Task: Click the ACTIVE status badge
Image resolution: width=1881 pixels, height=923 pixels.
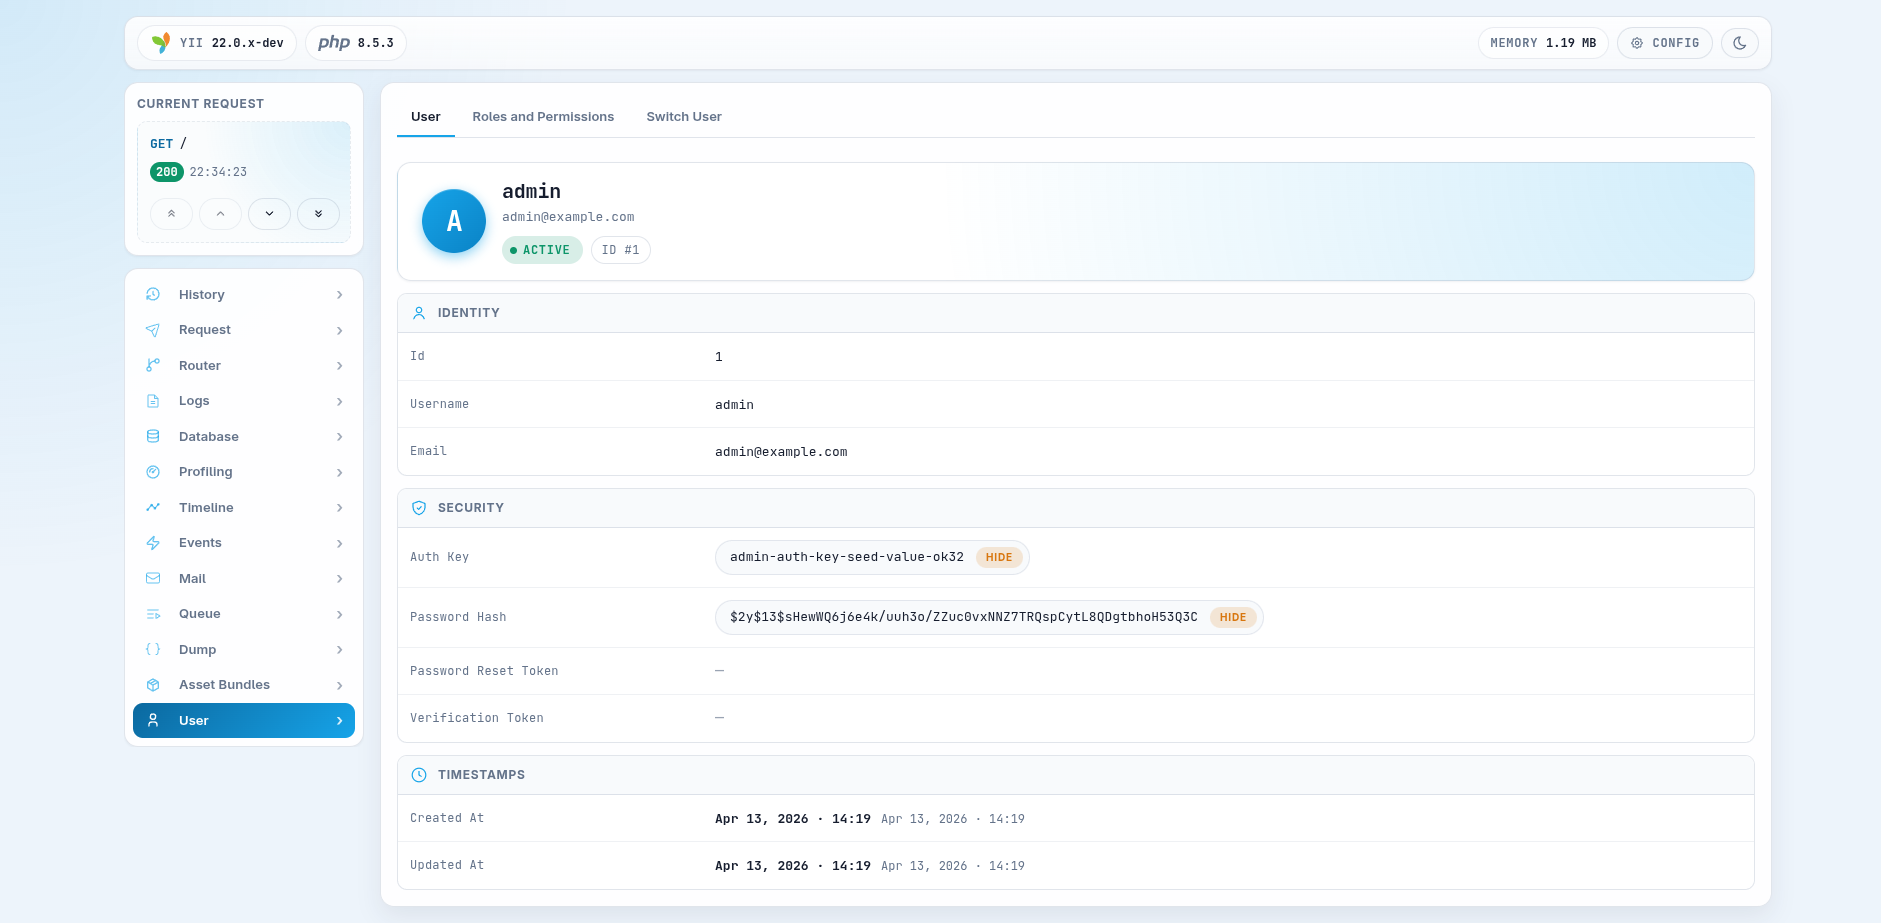Action: click(x=542, y=250)
